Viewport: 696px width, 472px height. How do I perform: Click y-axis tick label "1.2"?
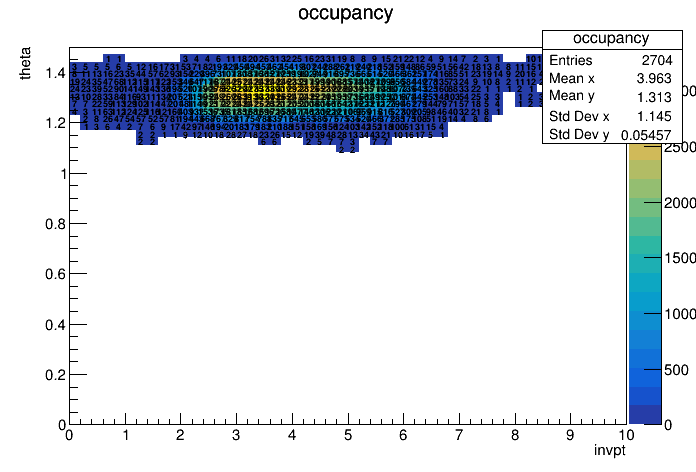(55, 123)
